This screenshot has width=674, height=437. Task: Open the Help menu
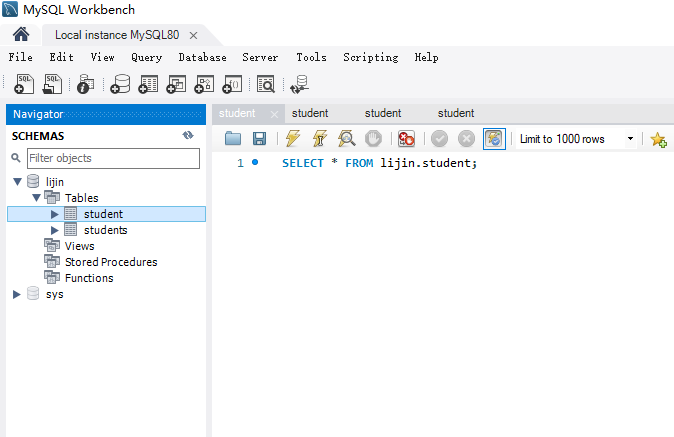coord(426,57)
